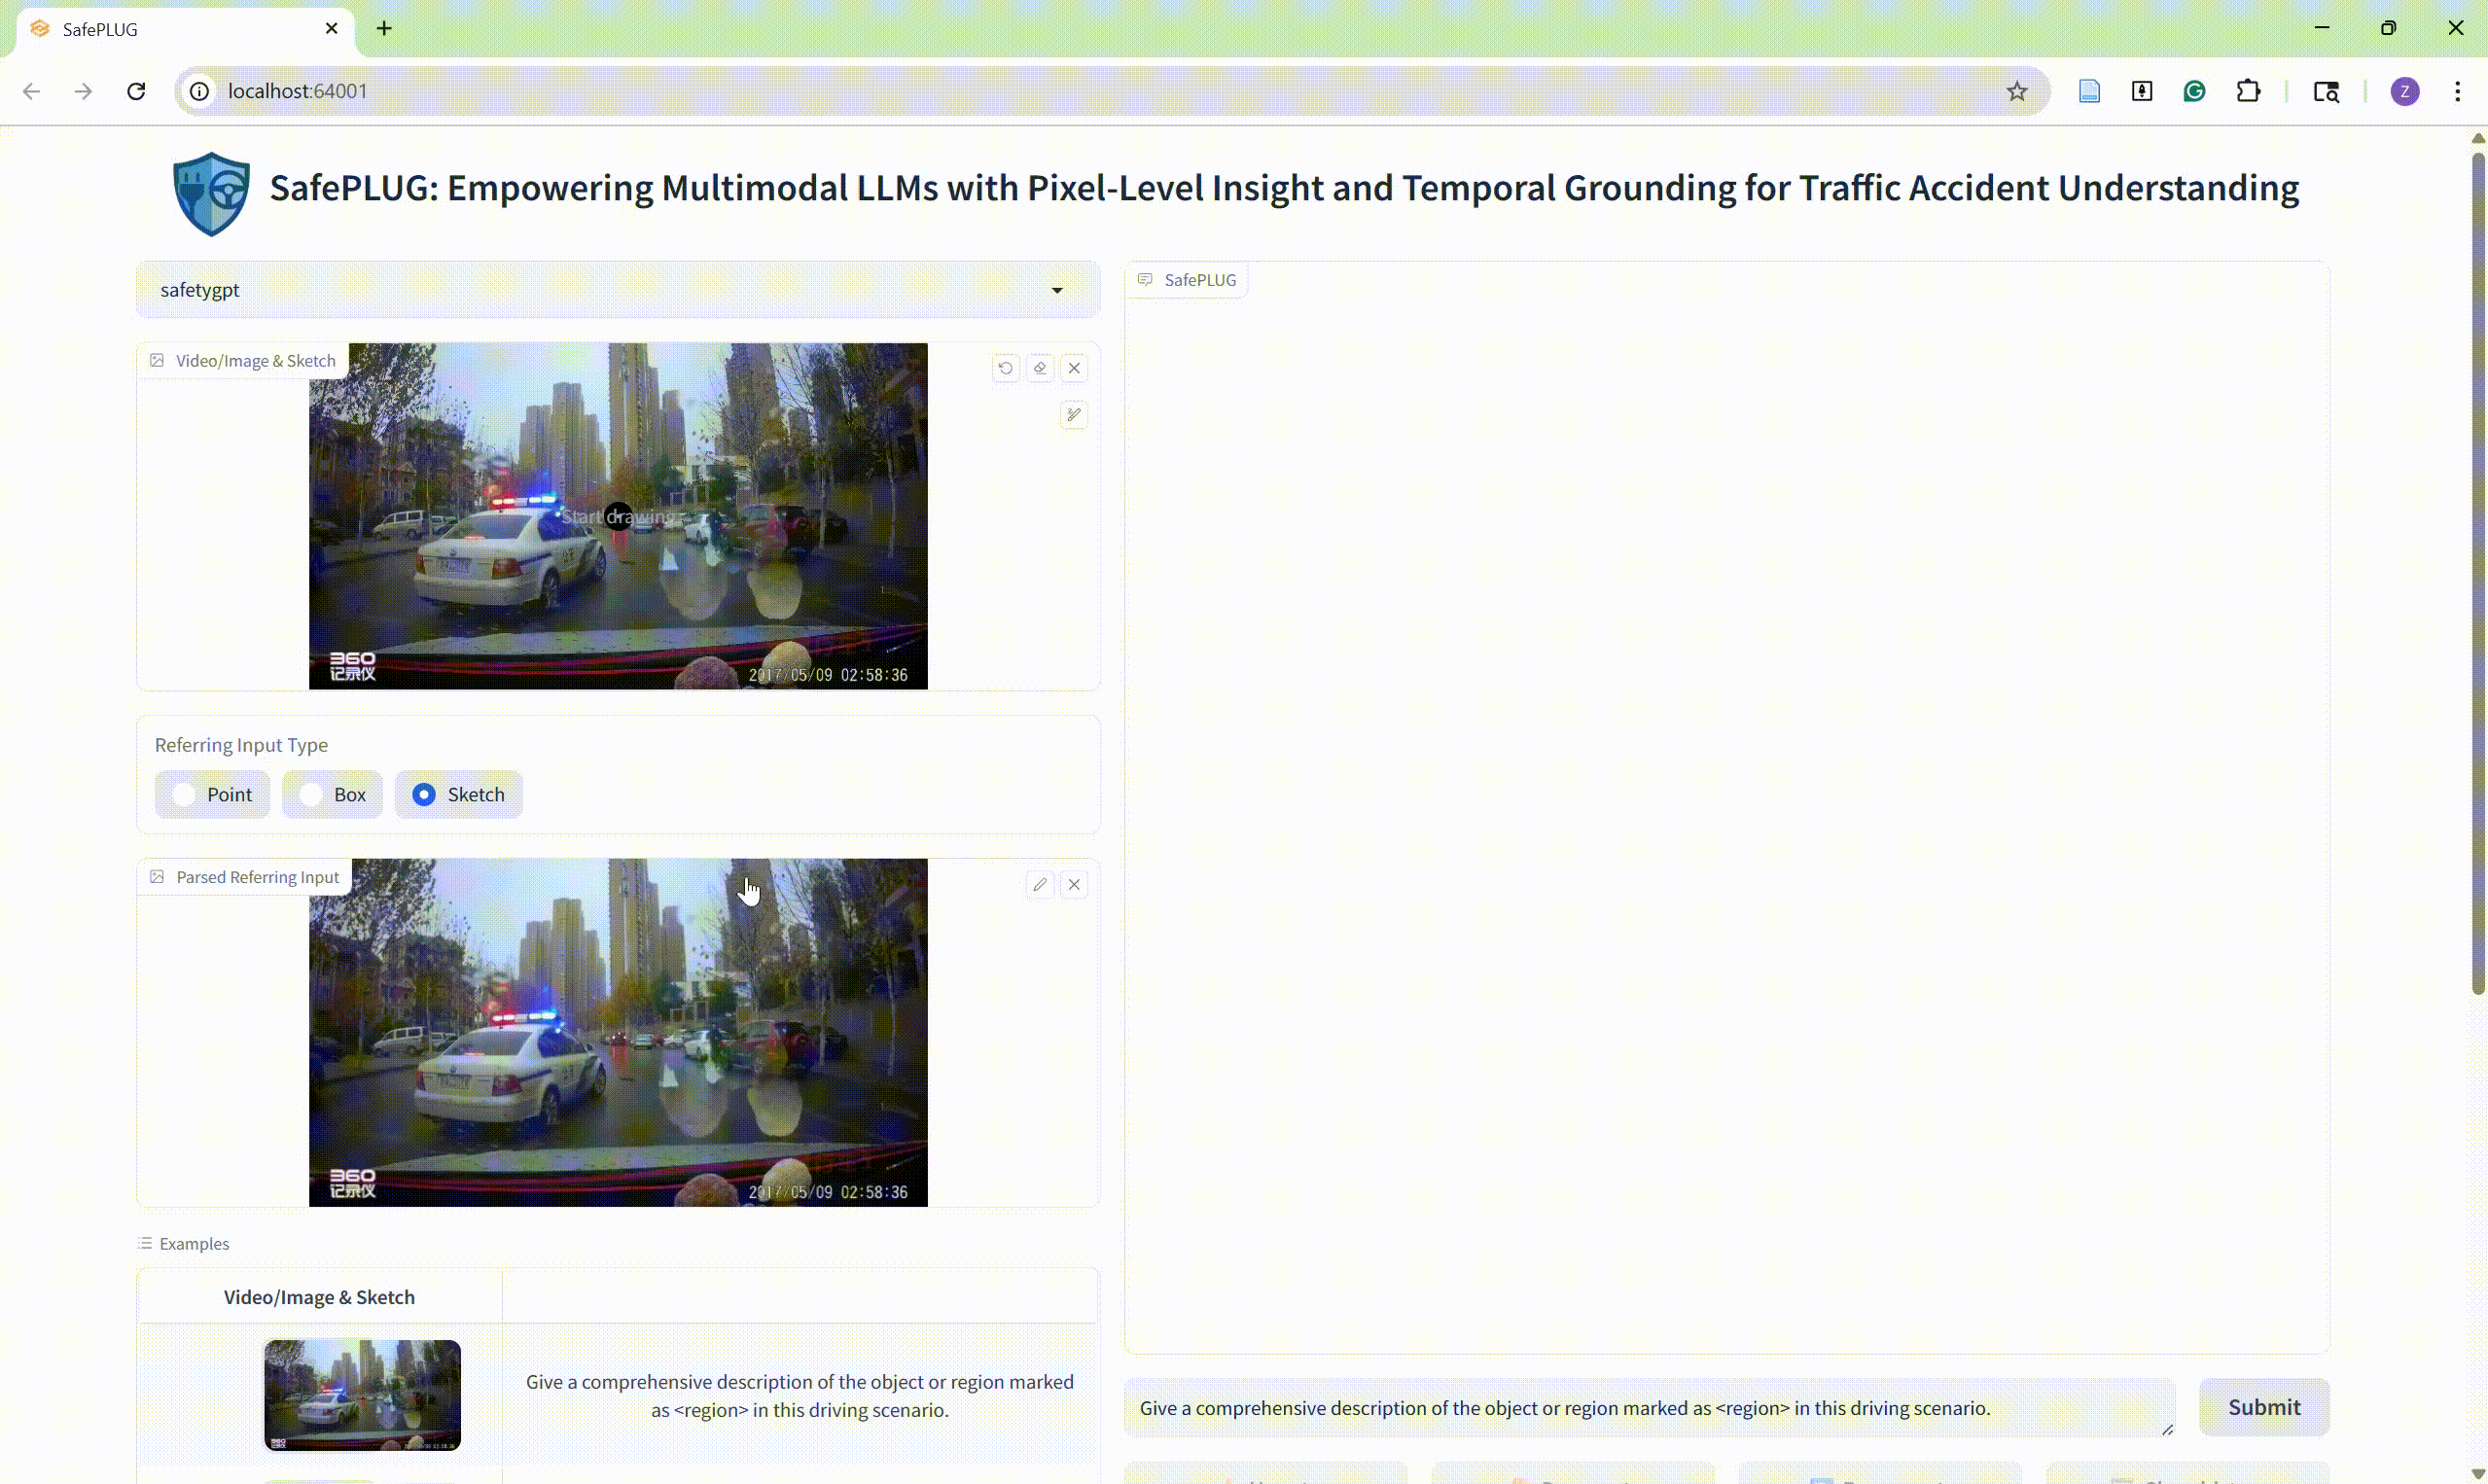The width and height of the screenshot is (2488, 1484).
Task: Open Chrome's three-dot menu
Action: point(2457,91)
